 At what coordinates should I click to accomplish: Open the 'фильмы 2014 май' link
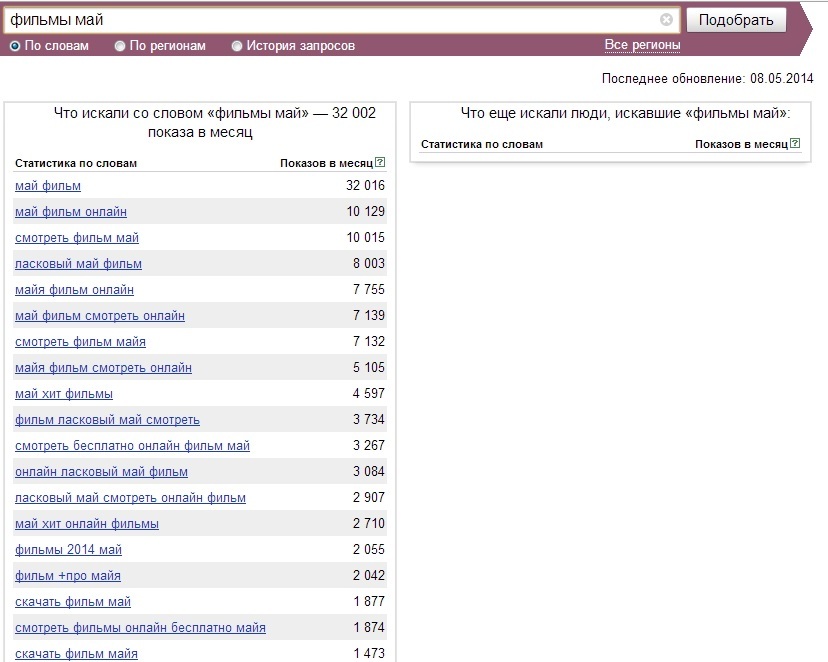pos(69,550)
